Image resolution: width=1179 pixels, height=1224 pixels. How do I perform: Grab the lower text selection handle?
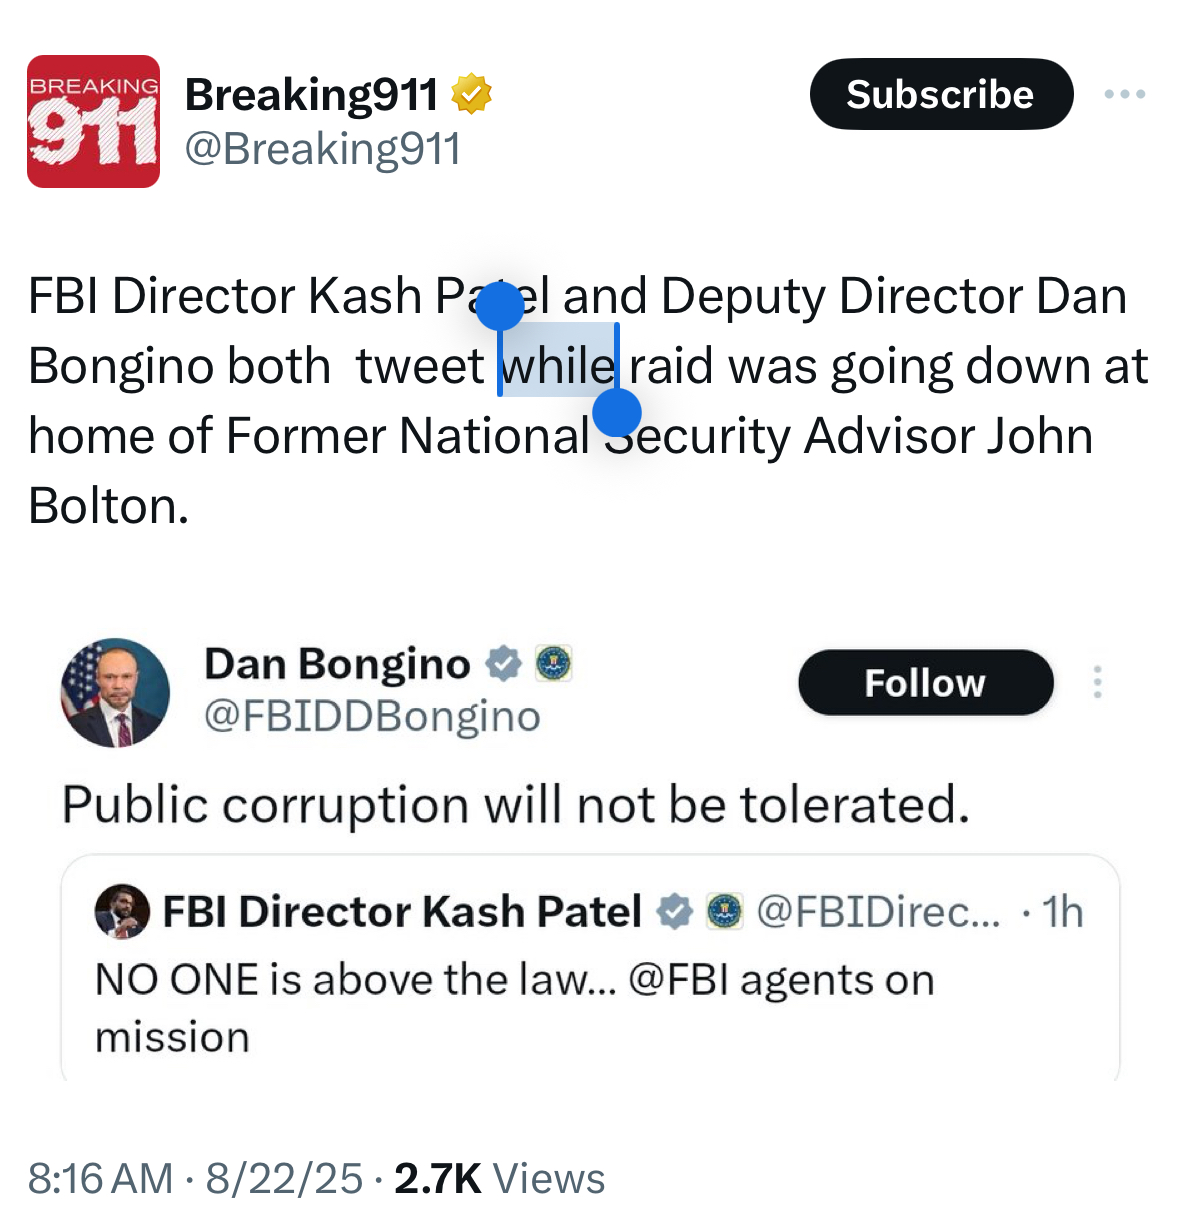pos(617,411)
